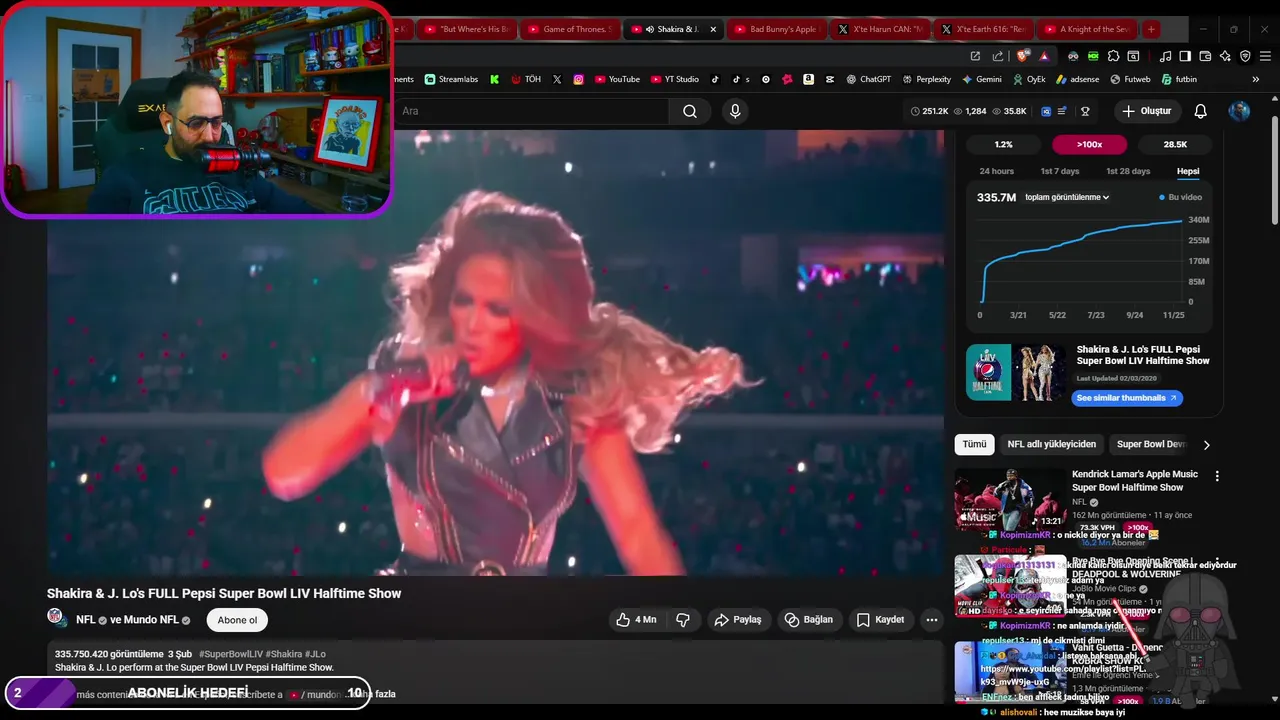
Task: Open the Instagram bookmark icon
Action: [578, 79]
